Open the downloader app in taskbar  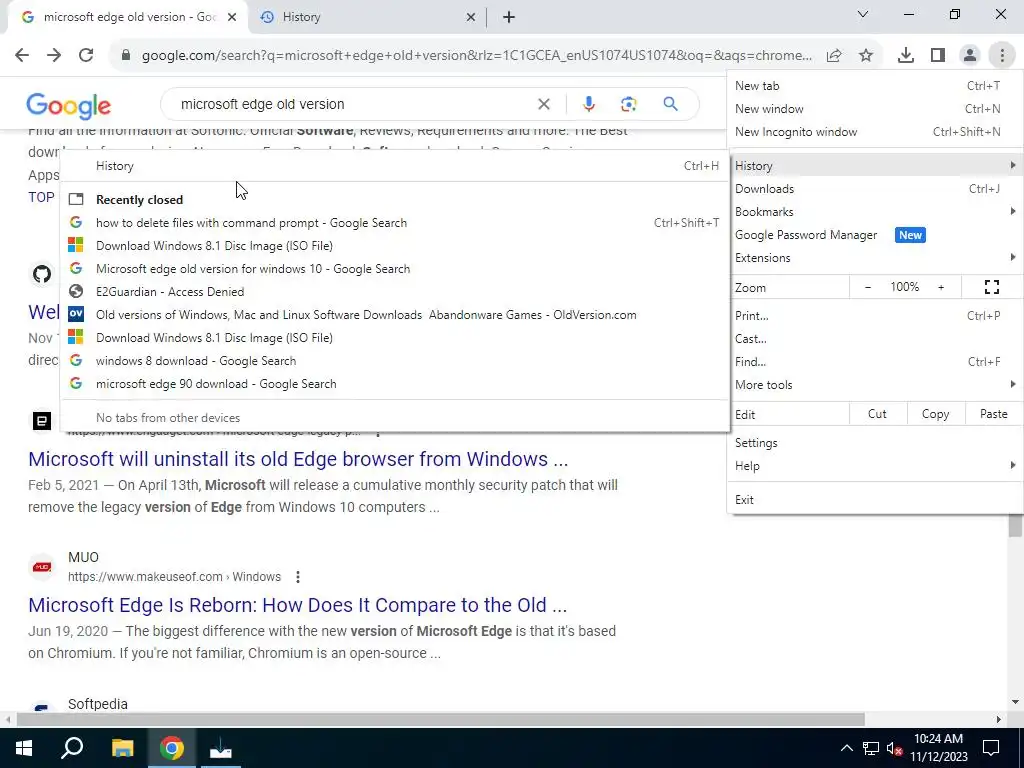(220, 748)
